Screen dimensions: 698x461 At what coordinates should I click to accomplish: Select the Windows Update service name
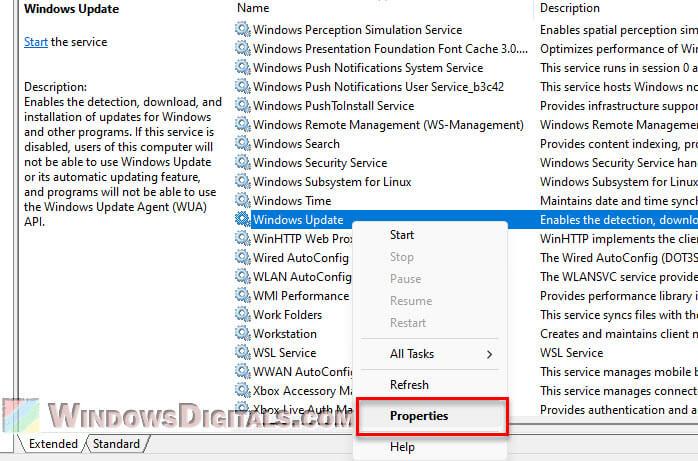click(x=298, y=219)
